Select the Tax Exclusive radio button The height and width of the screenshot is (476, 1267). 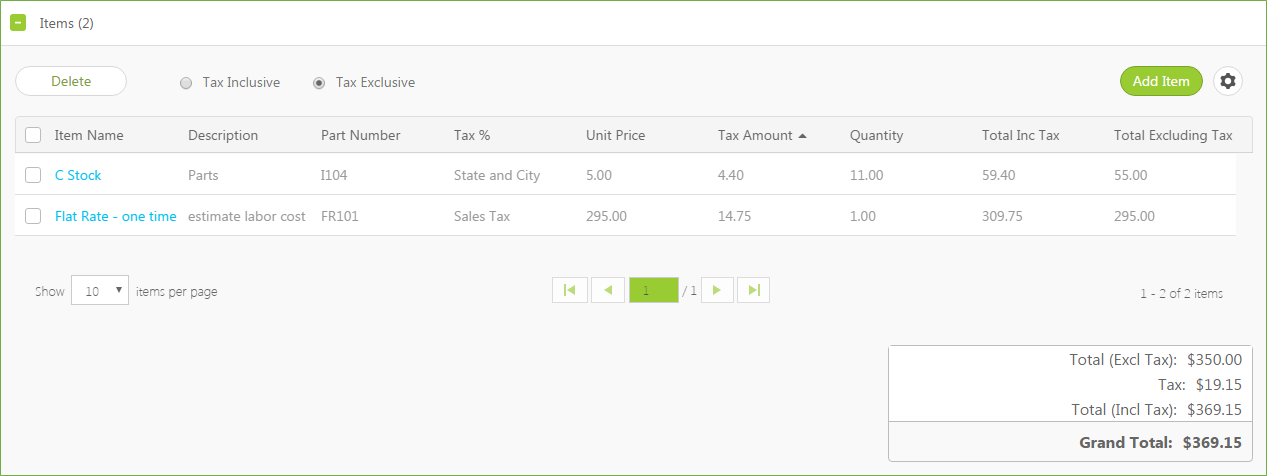coord(319,83)
